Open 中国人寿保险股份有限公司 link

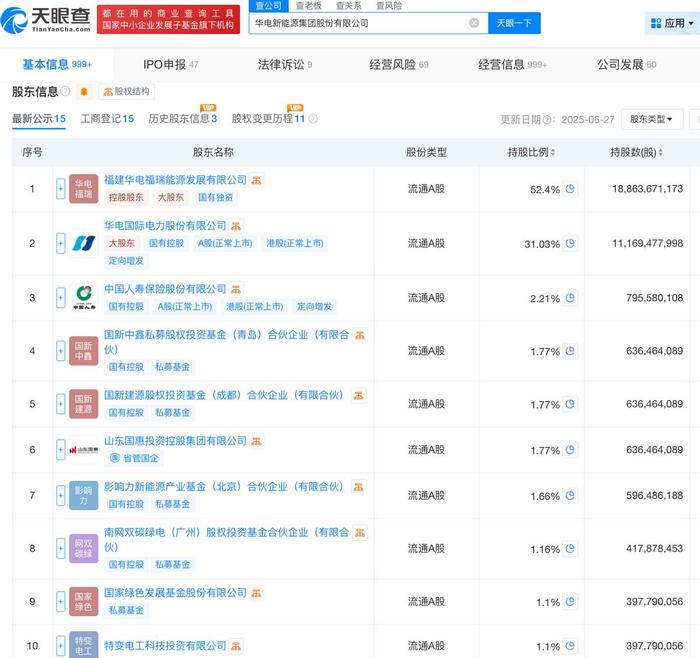click(x=165, y=289)
